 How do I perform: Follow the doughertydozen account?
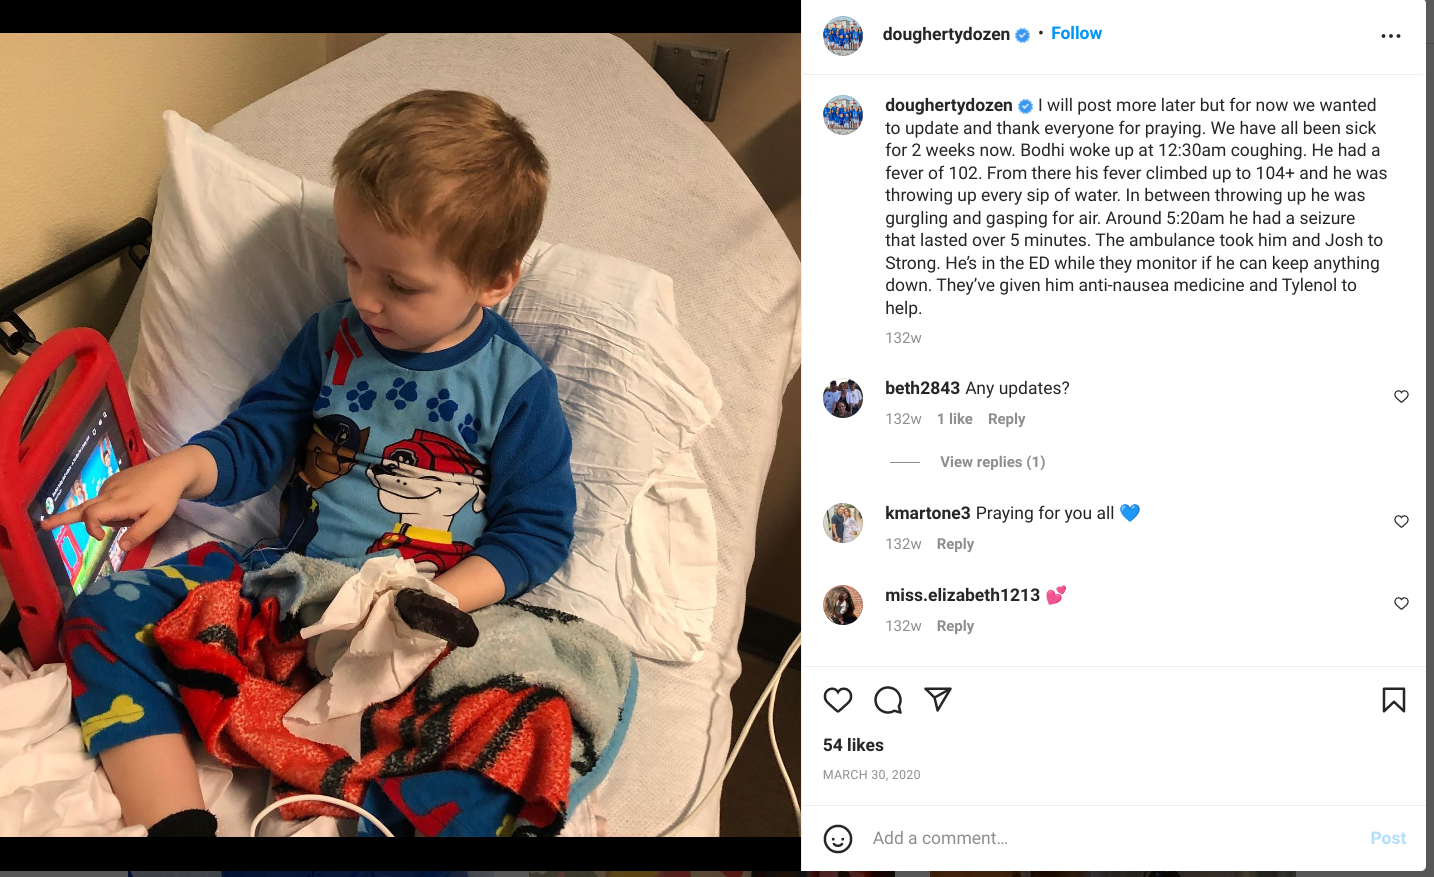click(x=1076, y=33)
